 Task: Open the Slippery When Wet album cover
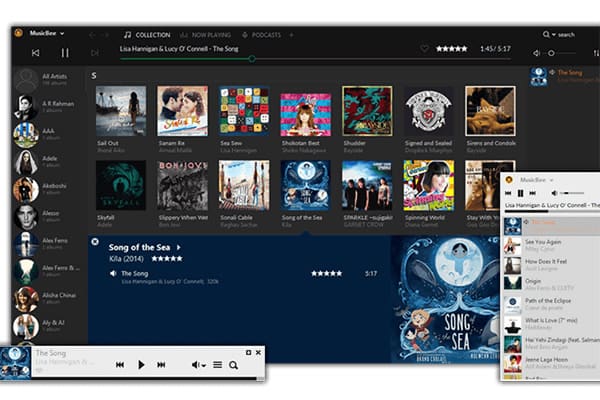pyautogui.click(x=183, y=185)
